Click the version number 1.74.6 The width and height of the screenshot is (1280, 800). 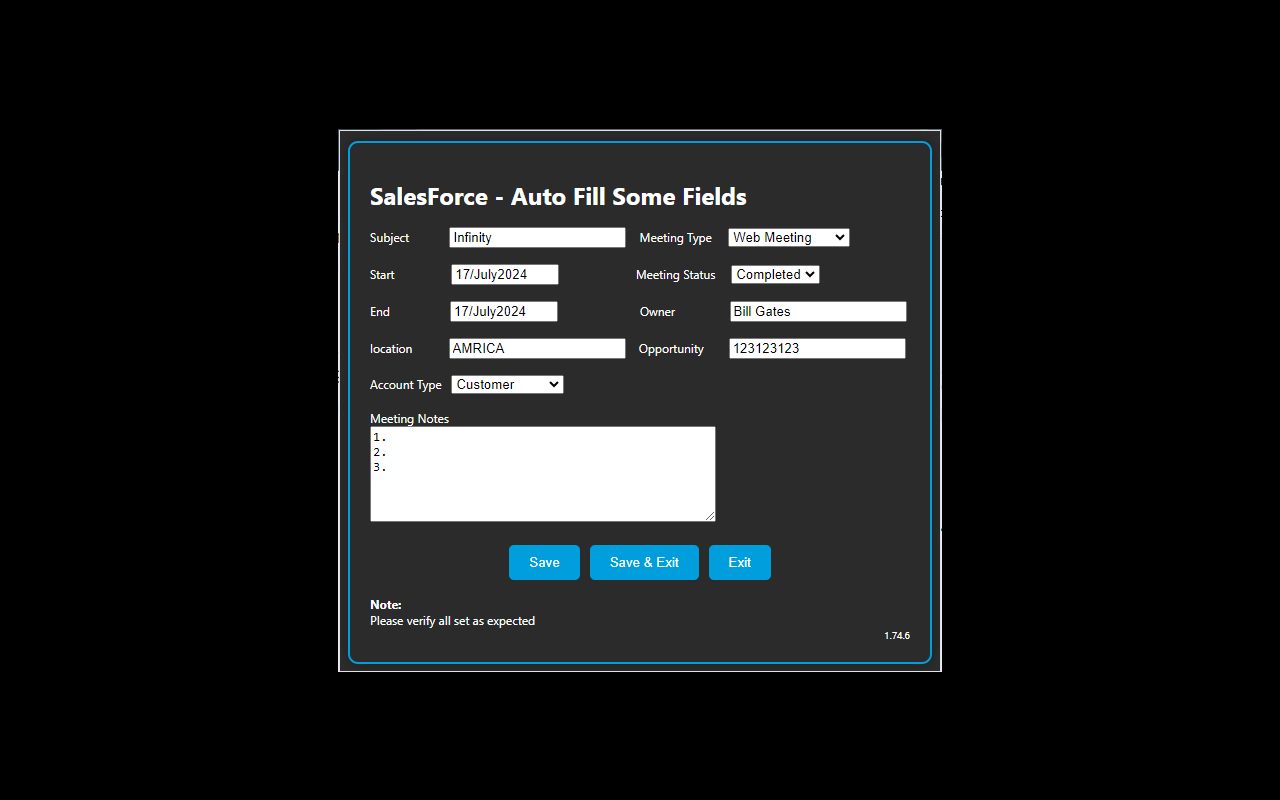897,636
